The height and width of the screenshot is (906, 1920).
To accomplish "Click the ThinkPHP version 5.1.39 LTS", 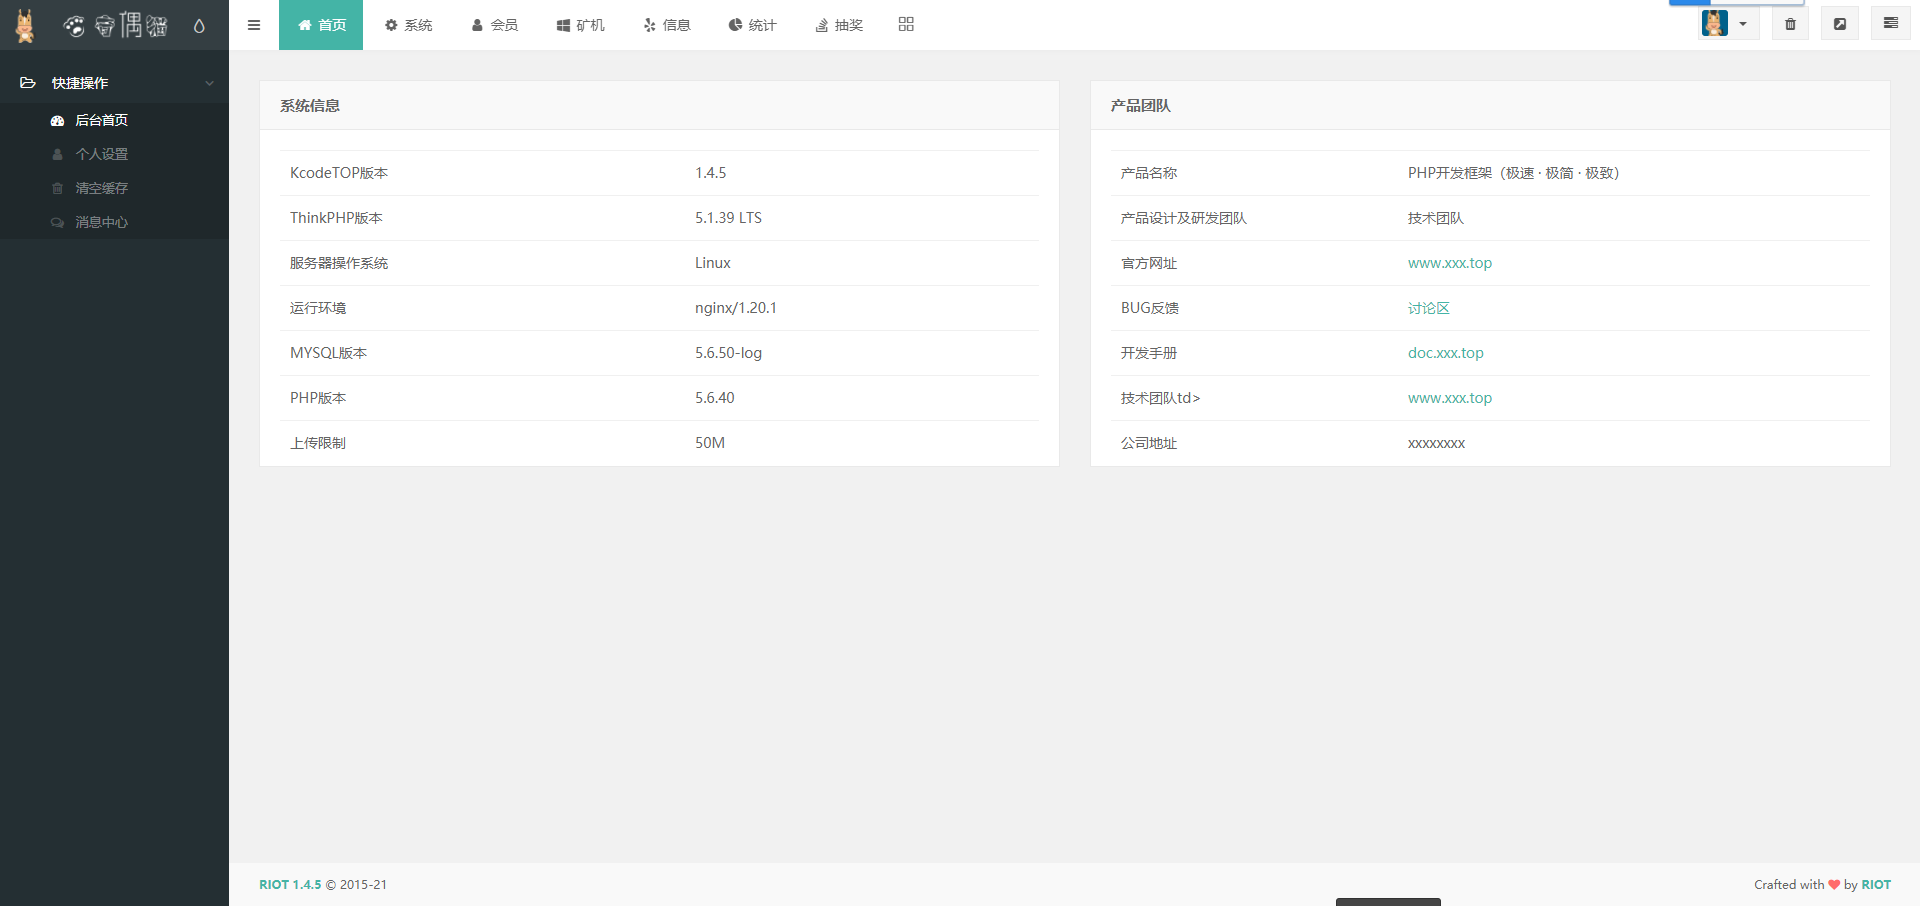I will tap(728, 218).
